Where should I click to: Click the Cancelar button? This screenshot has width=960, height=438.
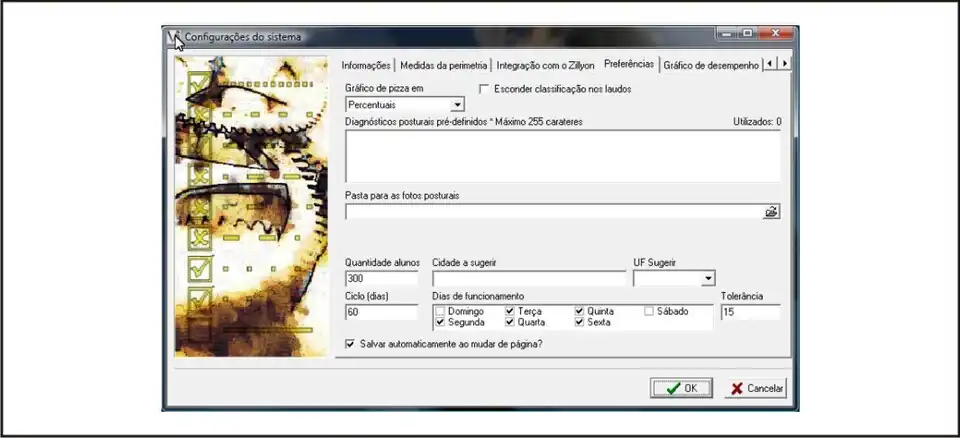755,388
